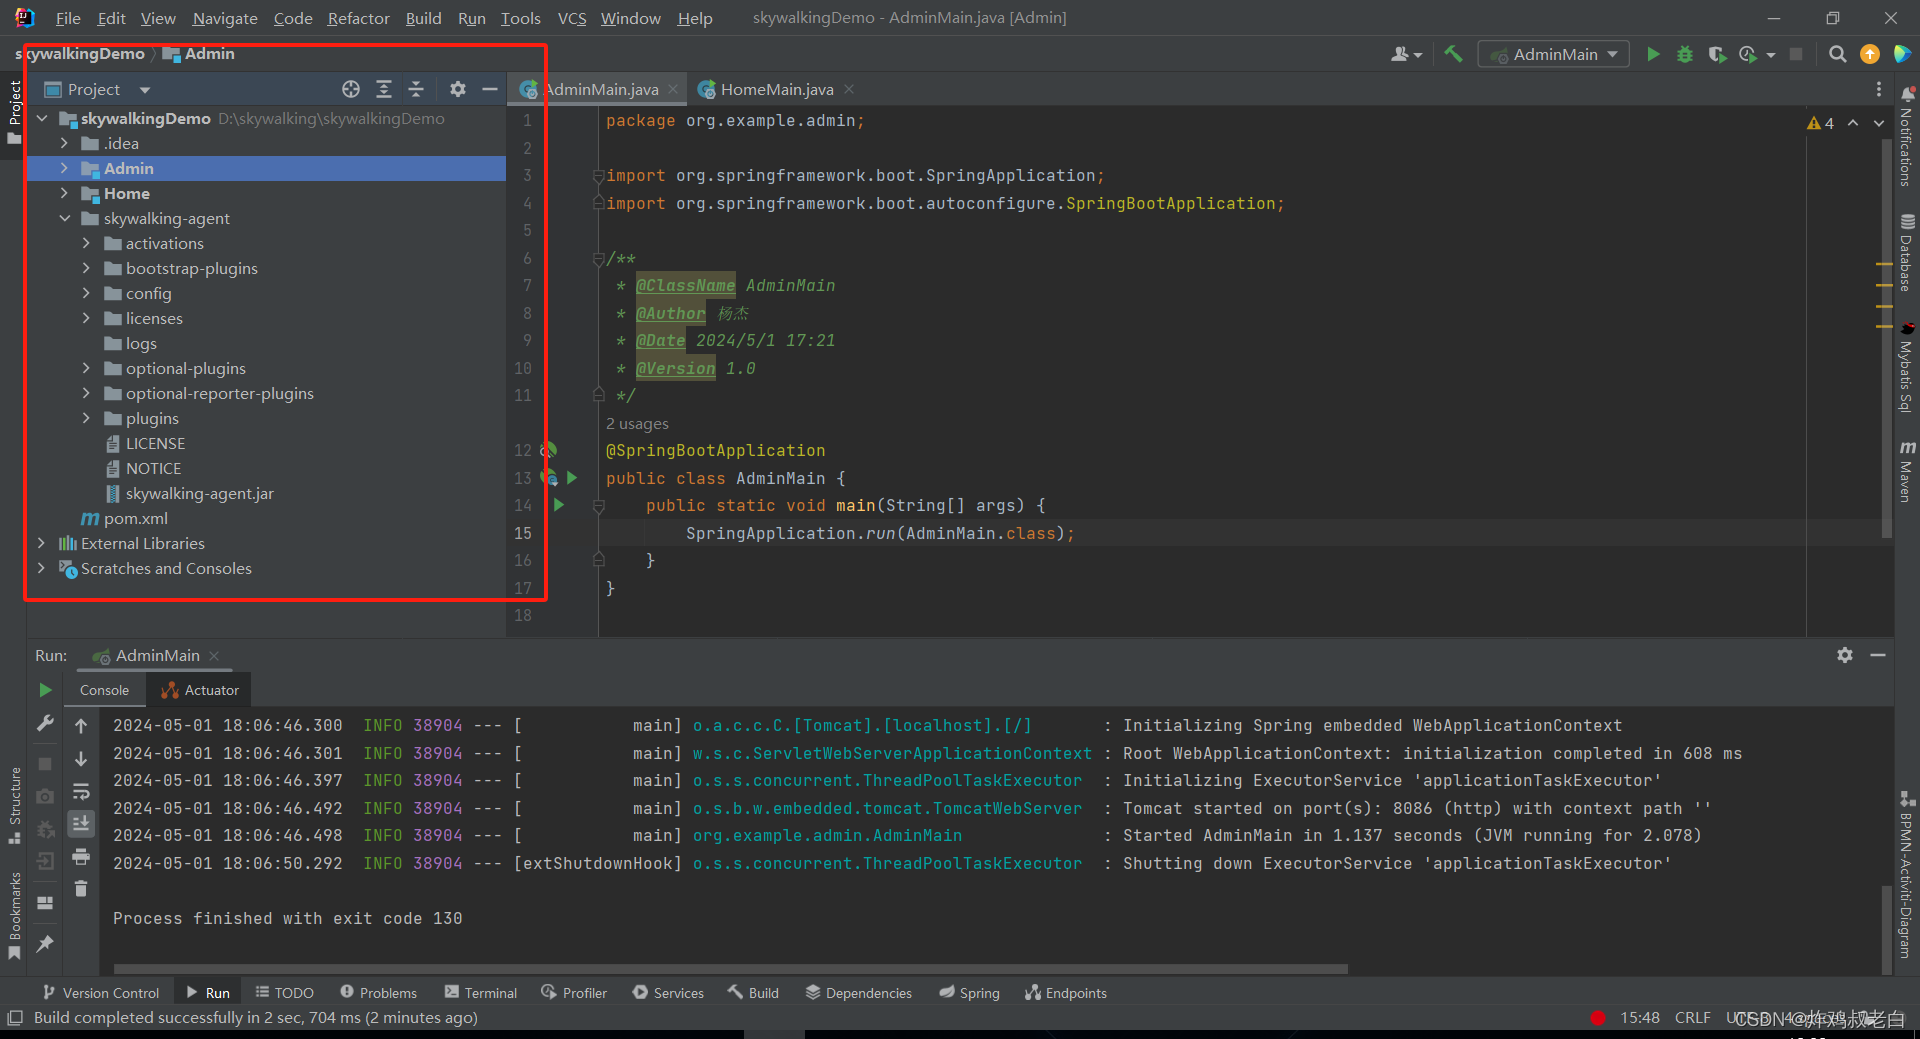The height and width of the screenshot is (1039, 1920).
Task: Expand the Home module
Action: pos(64,193)
